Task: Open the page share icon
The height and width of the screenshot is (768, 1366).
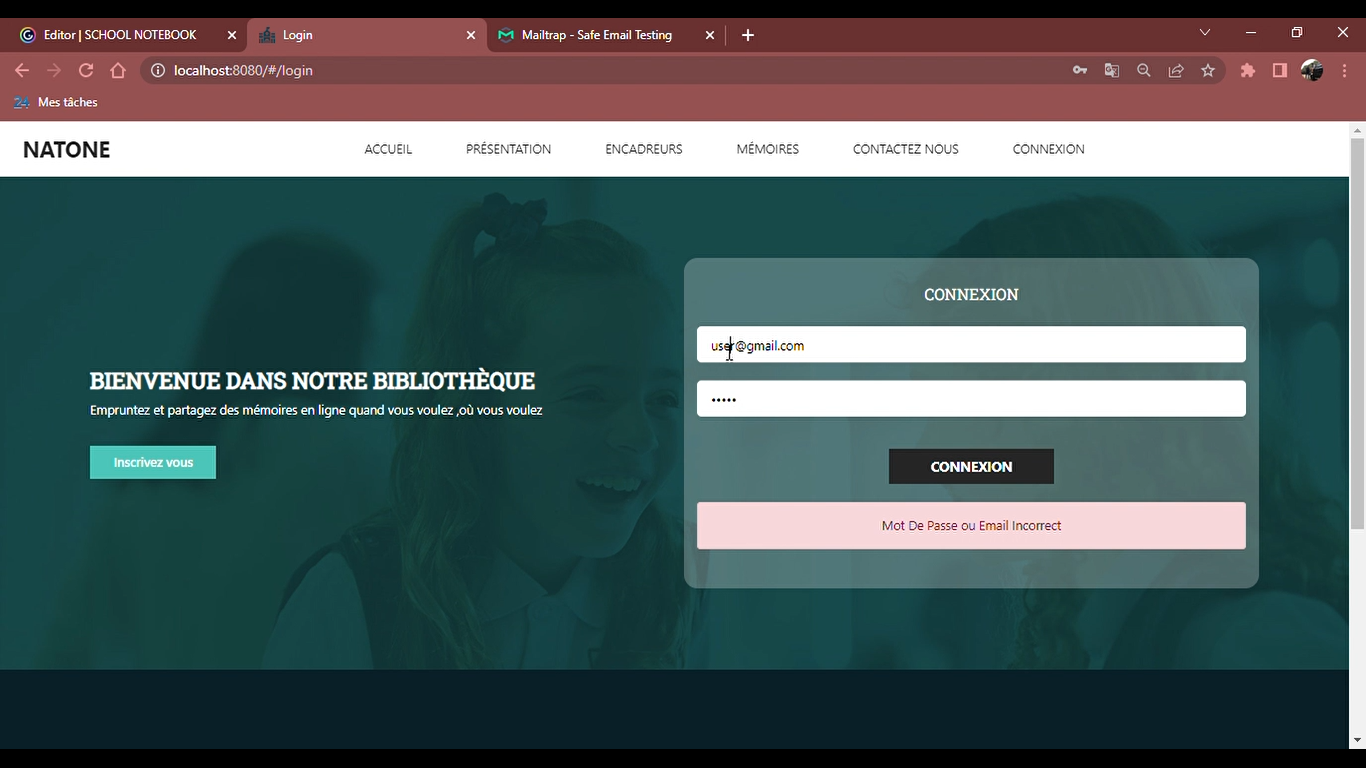Action: point(1175,70)
